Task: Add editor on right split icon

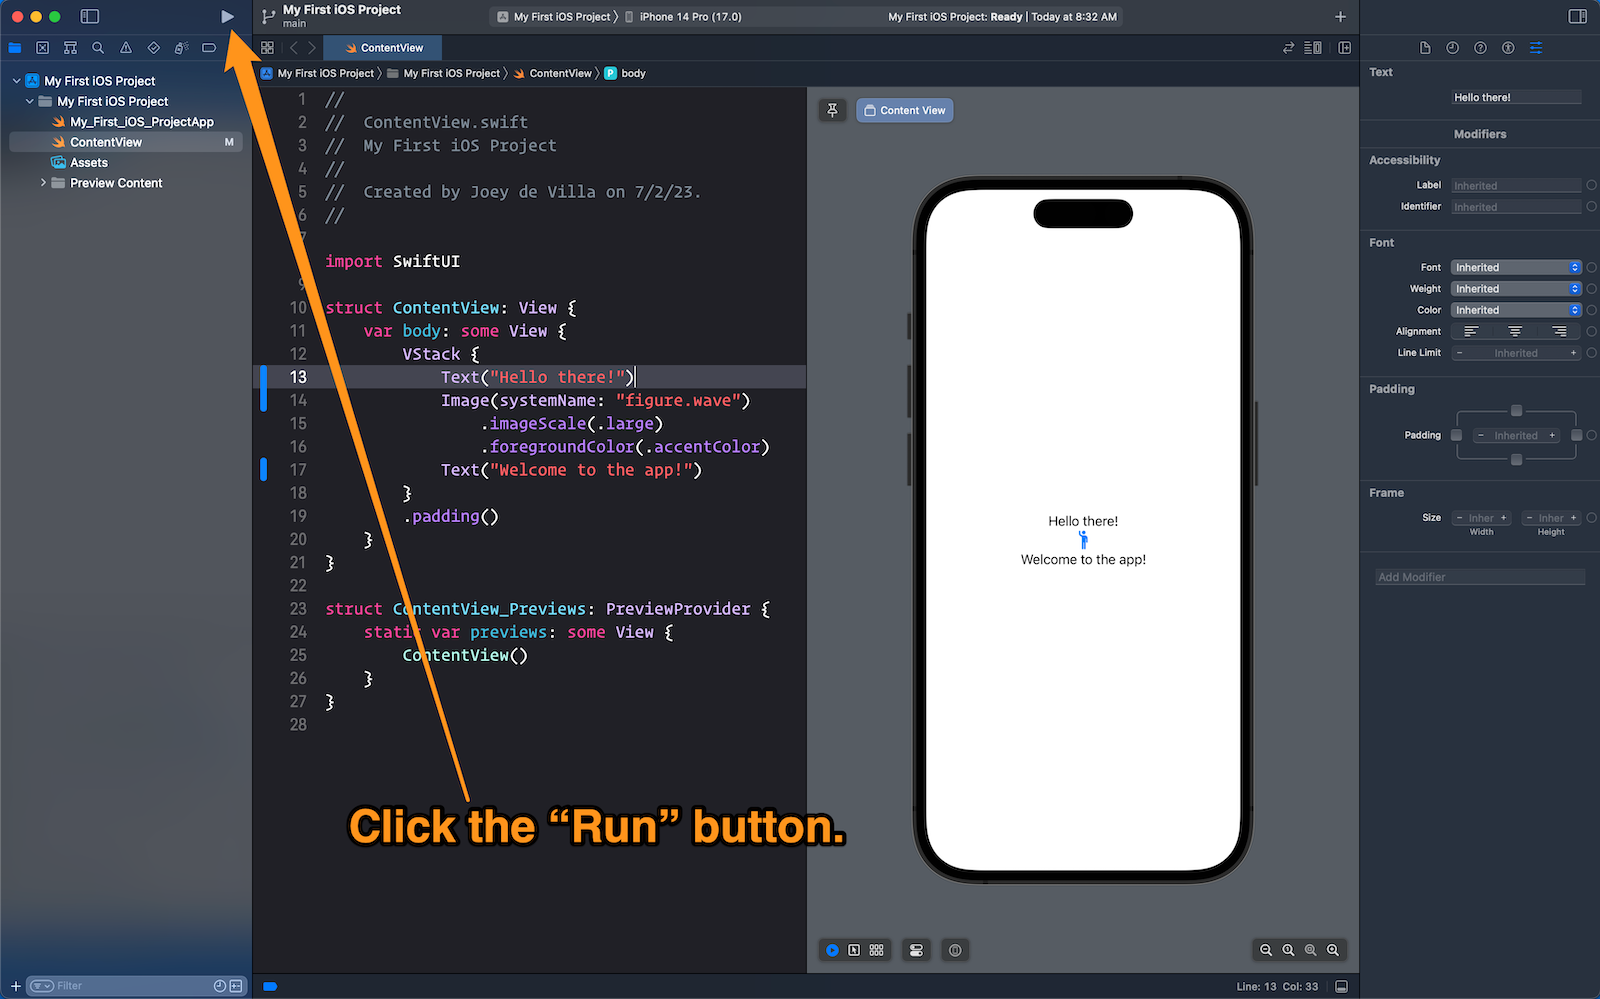Action: (x=1345, y=47)
